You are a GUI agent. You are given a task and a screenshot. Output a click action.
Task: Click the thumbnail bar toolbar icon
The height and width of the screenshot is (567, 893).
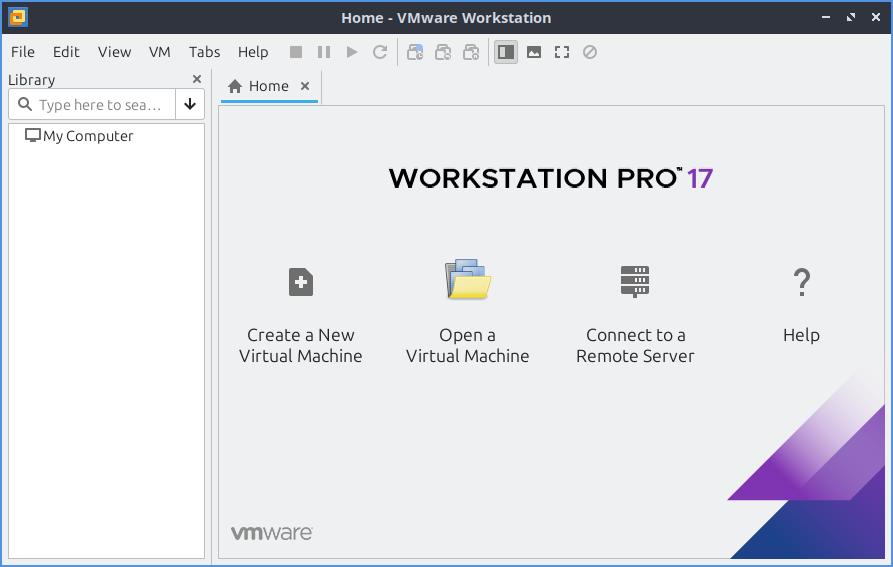(x=534, y=52)
